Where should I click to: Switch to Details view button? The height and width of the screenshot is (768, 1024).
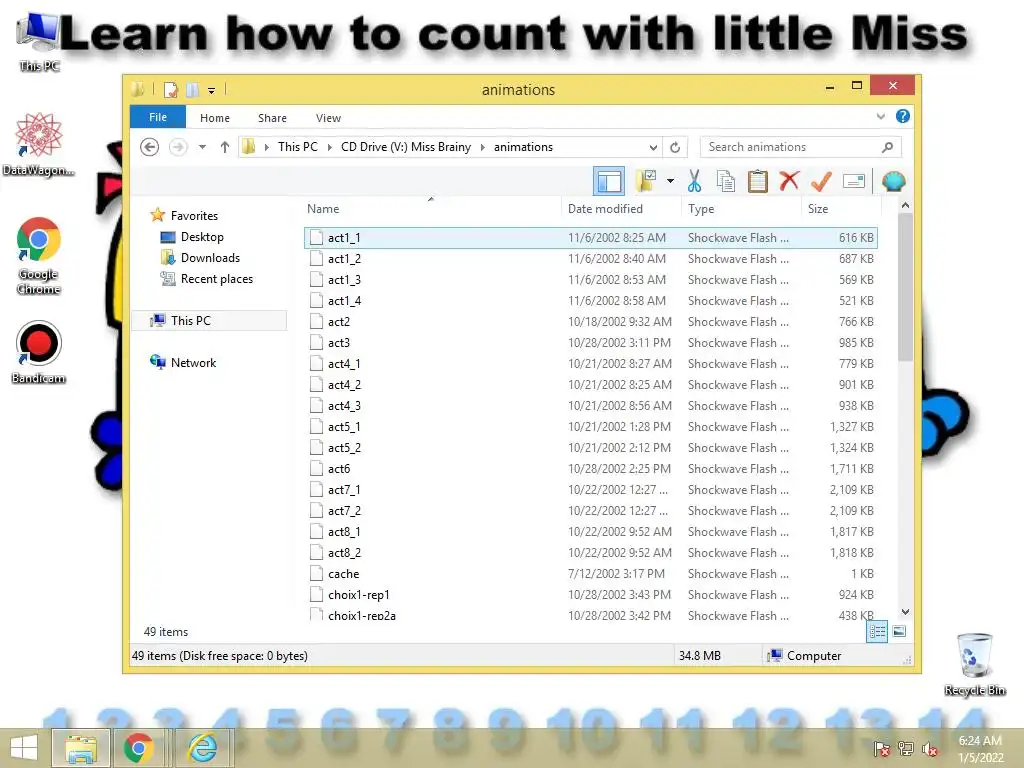[x=877, y=632]
